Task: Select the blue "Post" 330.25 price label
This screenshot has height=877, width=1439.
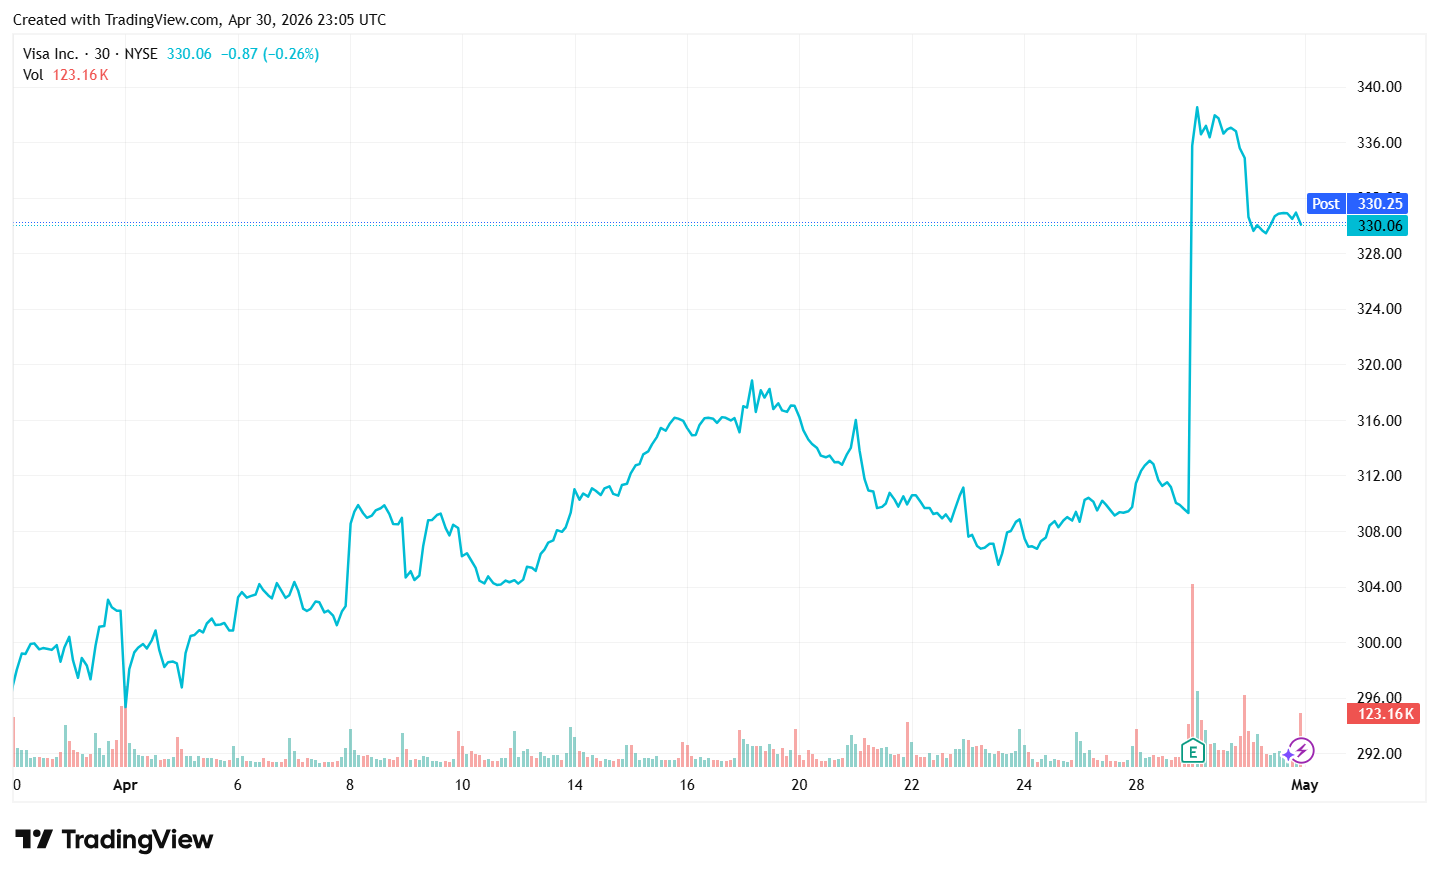Action: (1357, 204)
